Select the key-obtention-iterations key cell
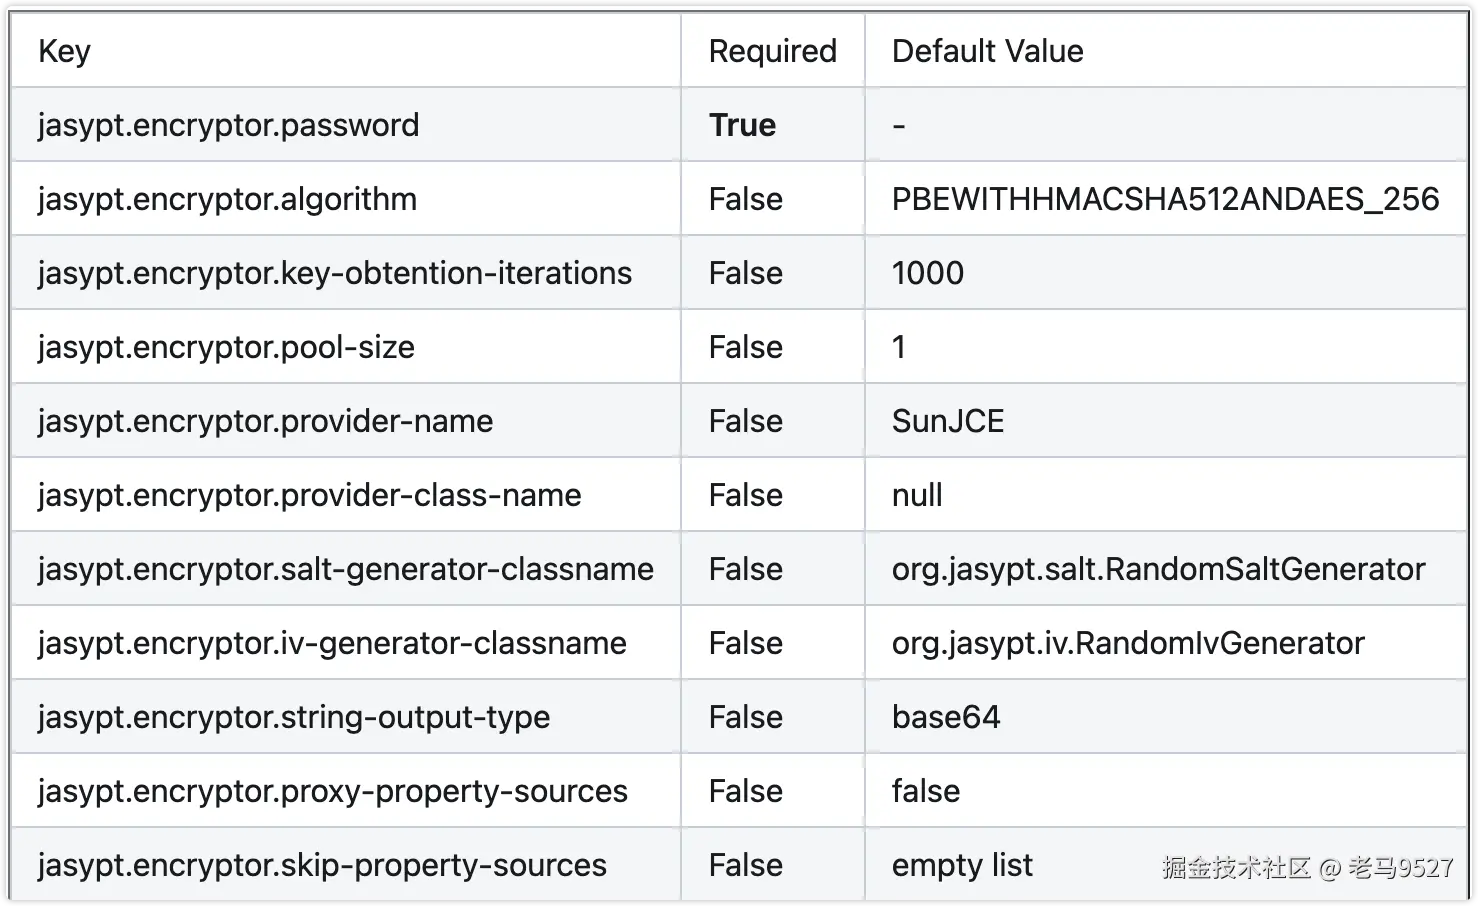This screenshot has height=906, width=1478. [335, 273]
